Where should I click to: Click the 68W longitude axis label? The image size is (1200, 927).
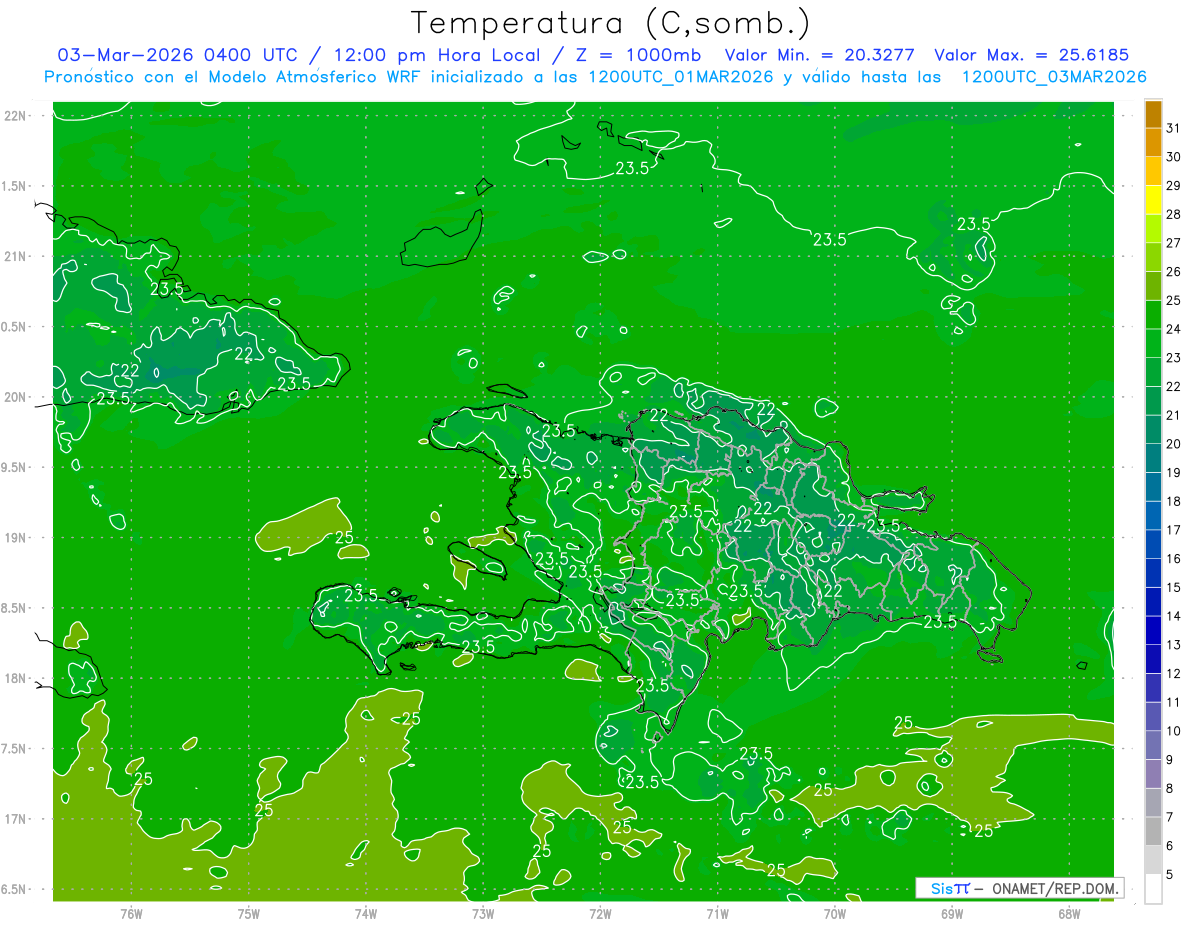pos(1069,913)
